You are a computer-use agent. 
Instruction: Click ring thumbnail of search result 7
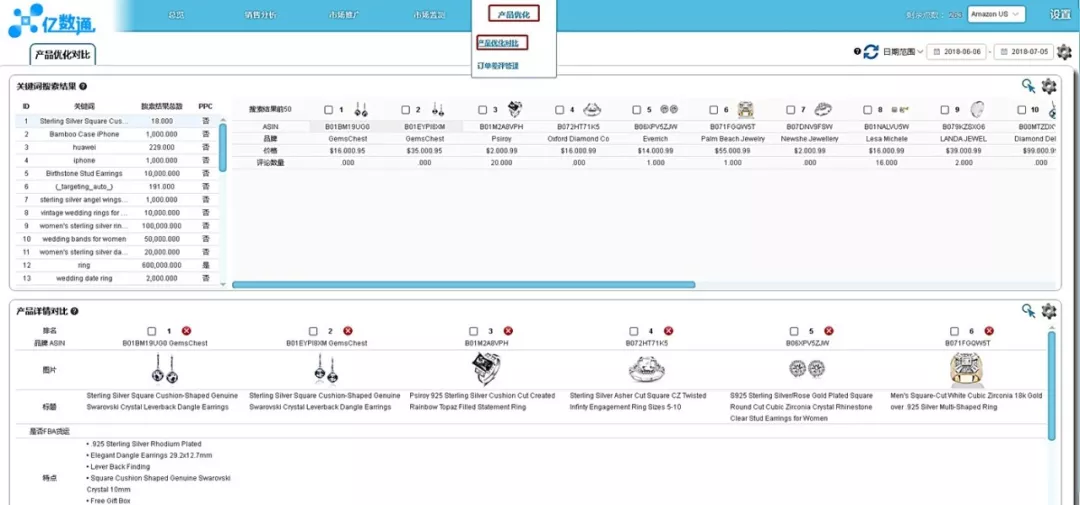coord(823,109)
